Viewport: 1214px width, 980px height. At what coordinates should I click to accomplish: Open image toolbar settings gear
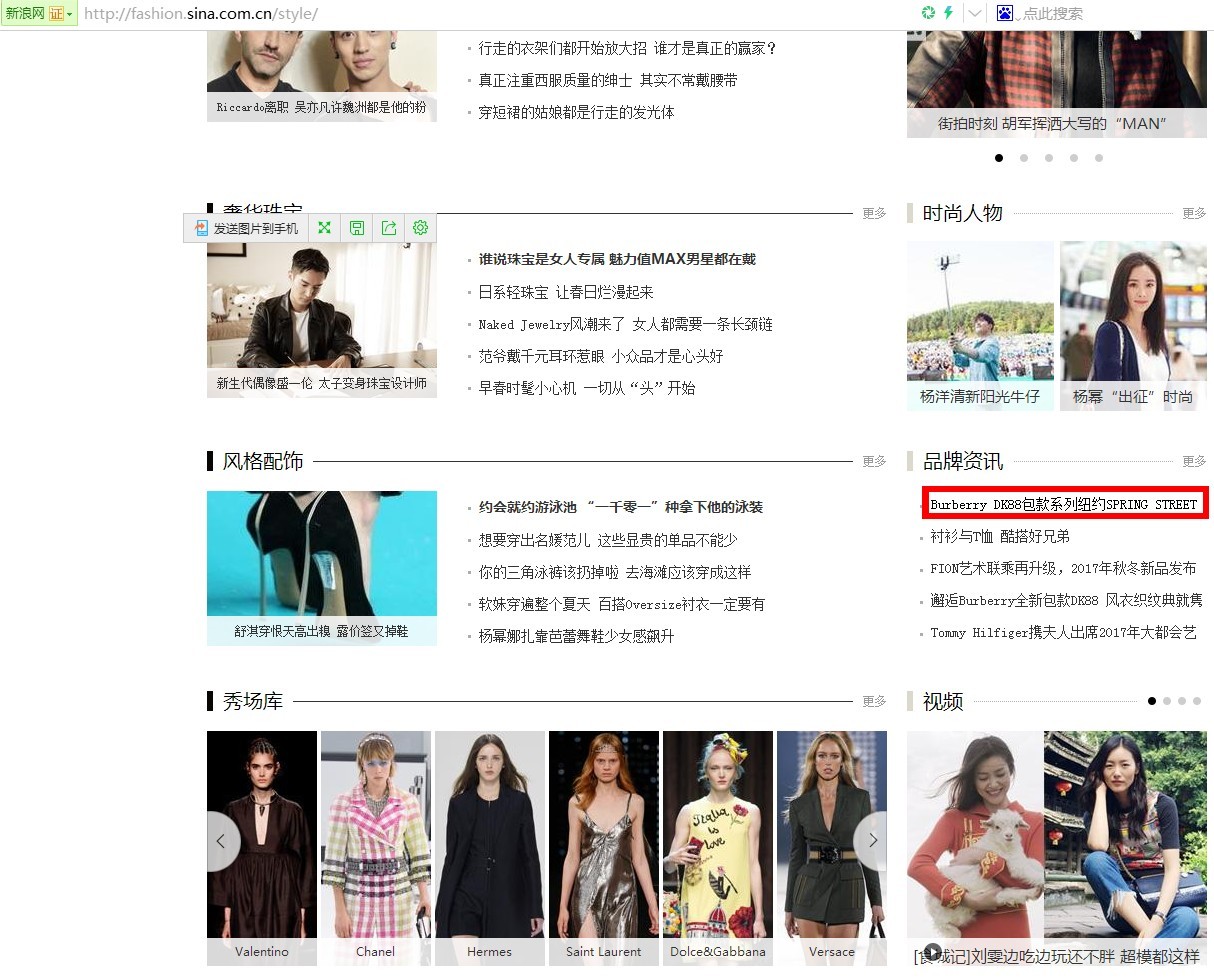coord(420,228)
